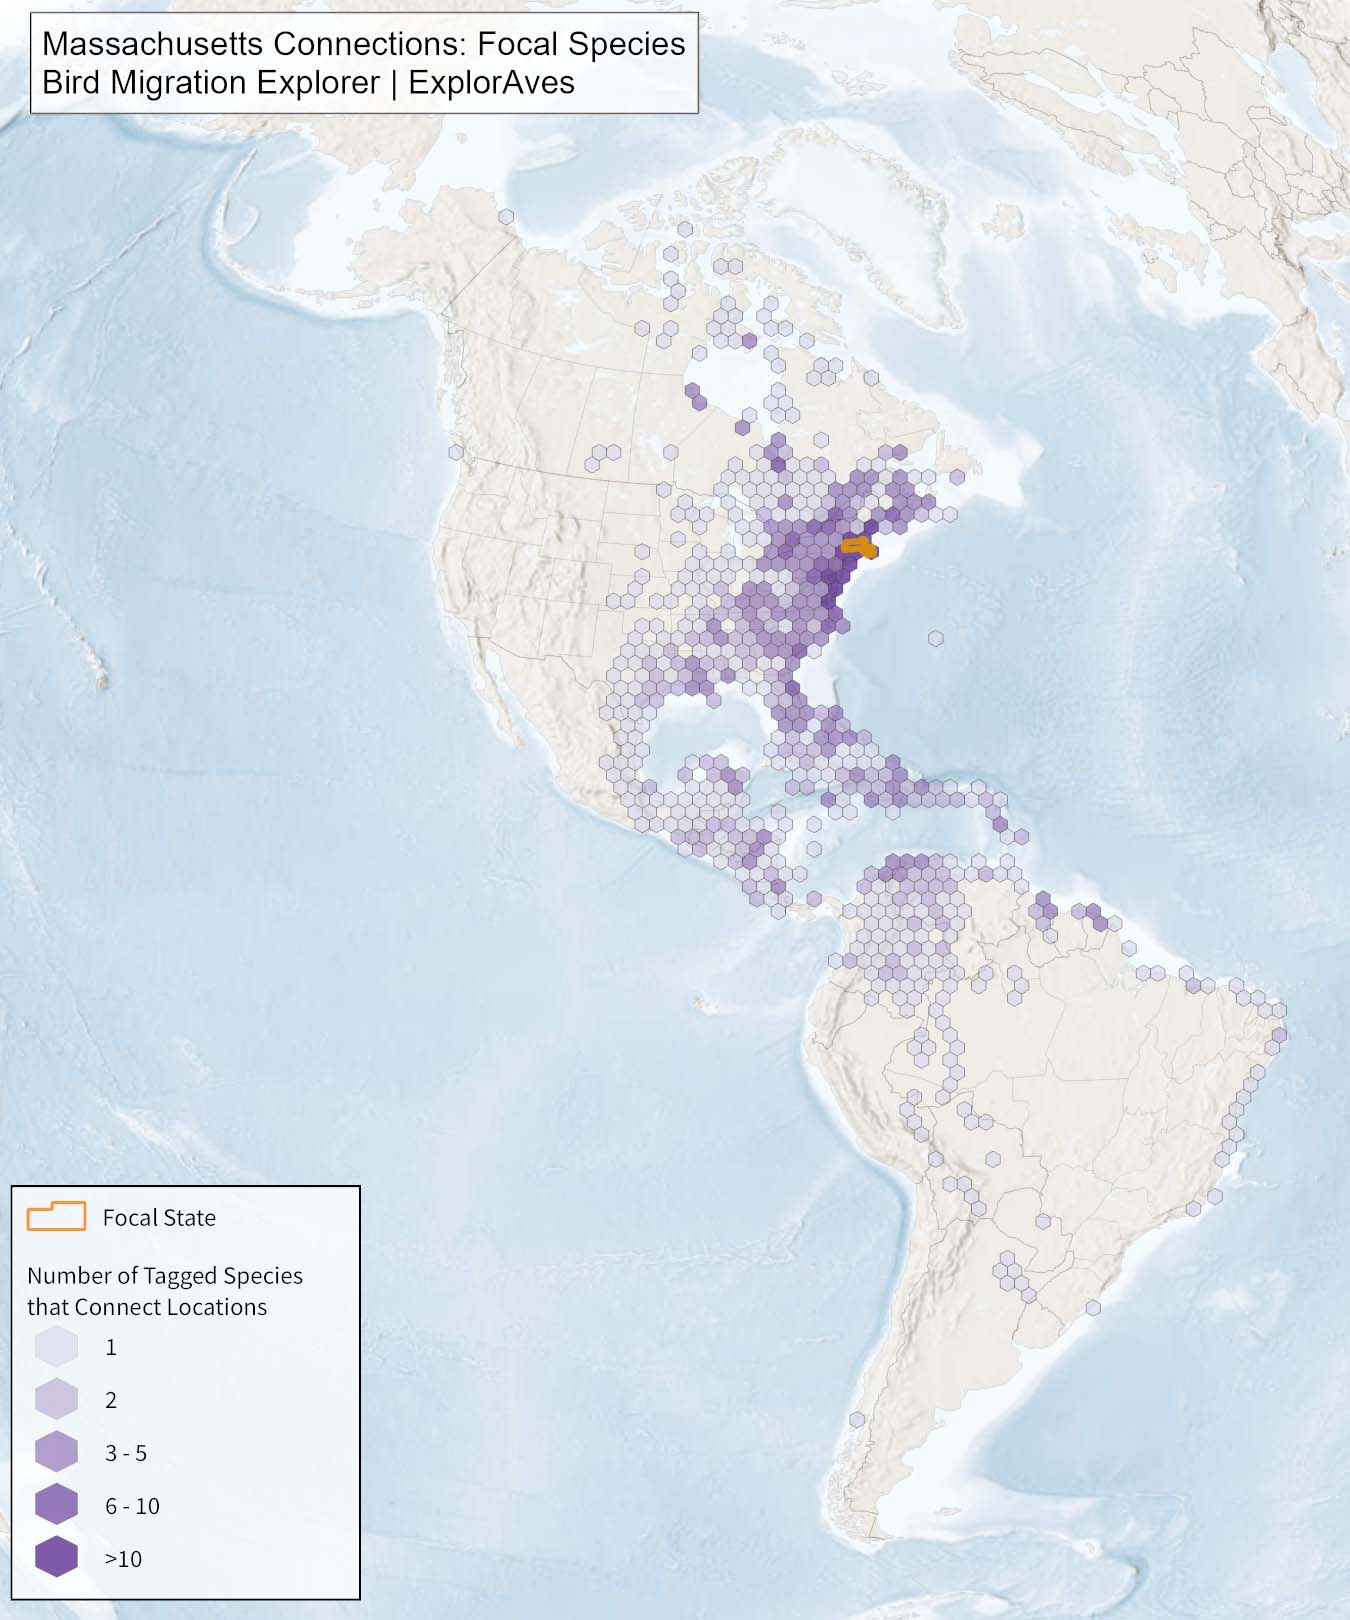Click the single hexagon on the Pacific Northwest coast
Screen dimensions: 1350x1620
tap(456, 452)
